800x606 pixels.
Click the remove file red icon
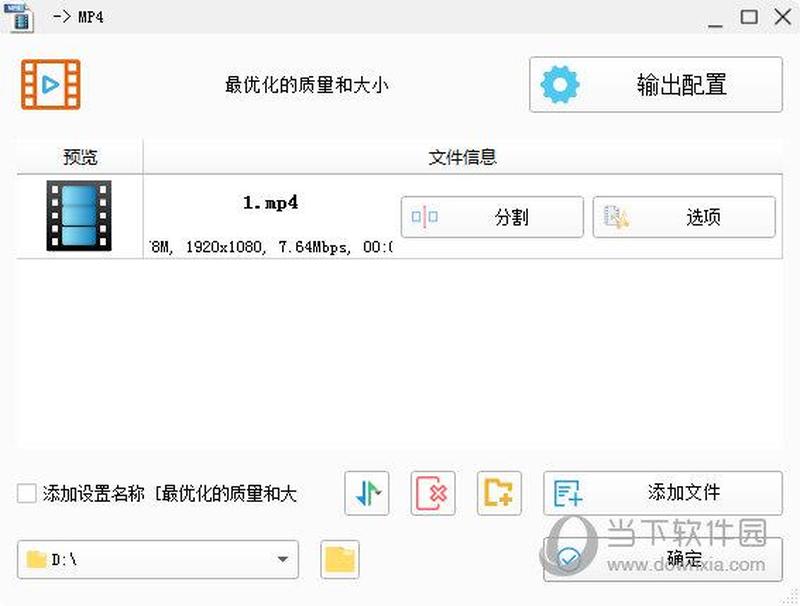[x=433, y=493]
